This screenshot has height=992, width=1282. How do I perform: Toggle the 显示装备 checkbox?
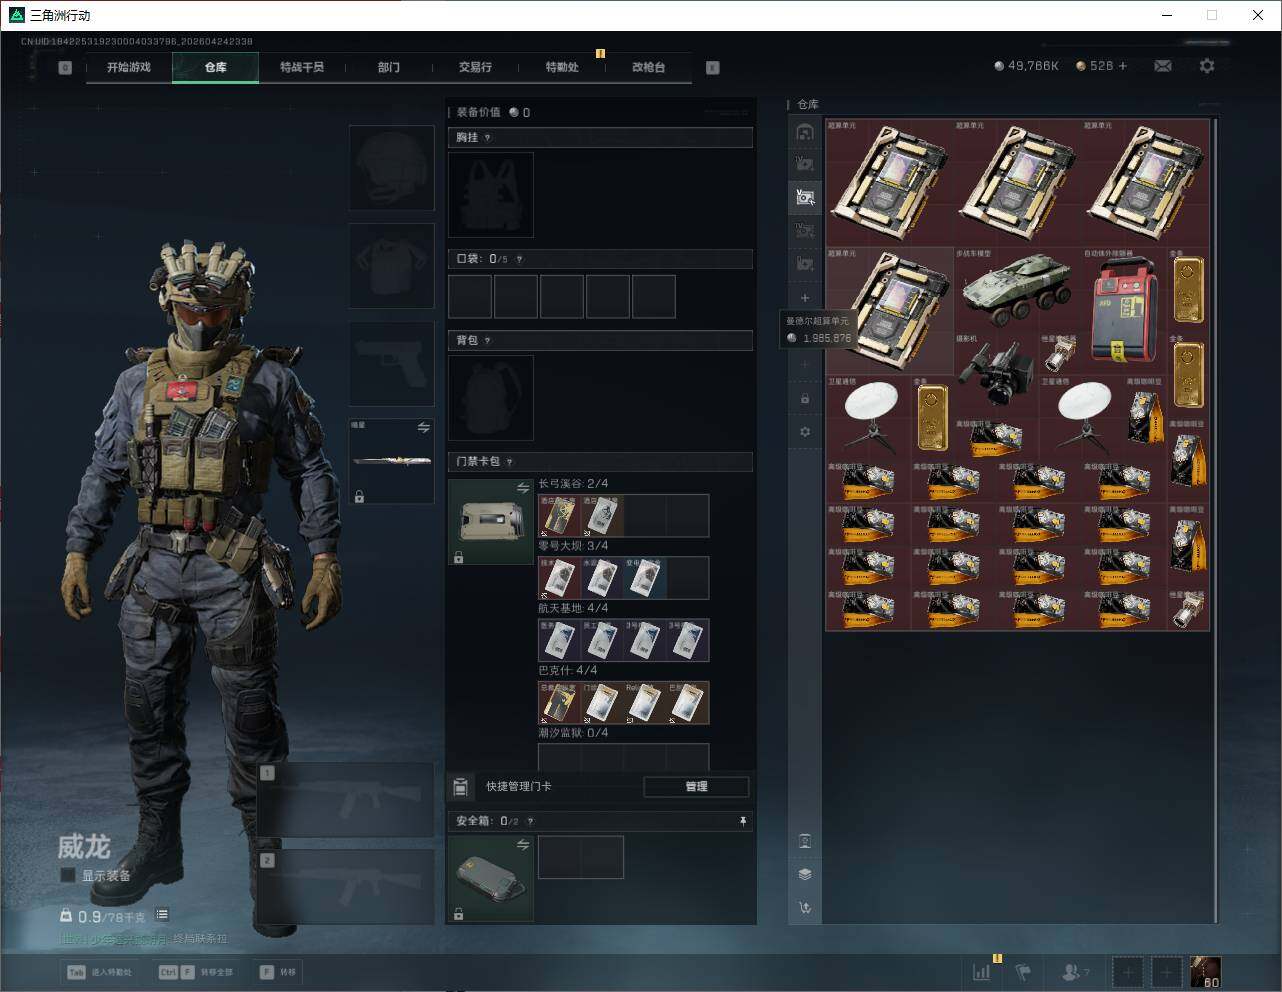tap(68, 875)
